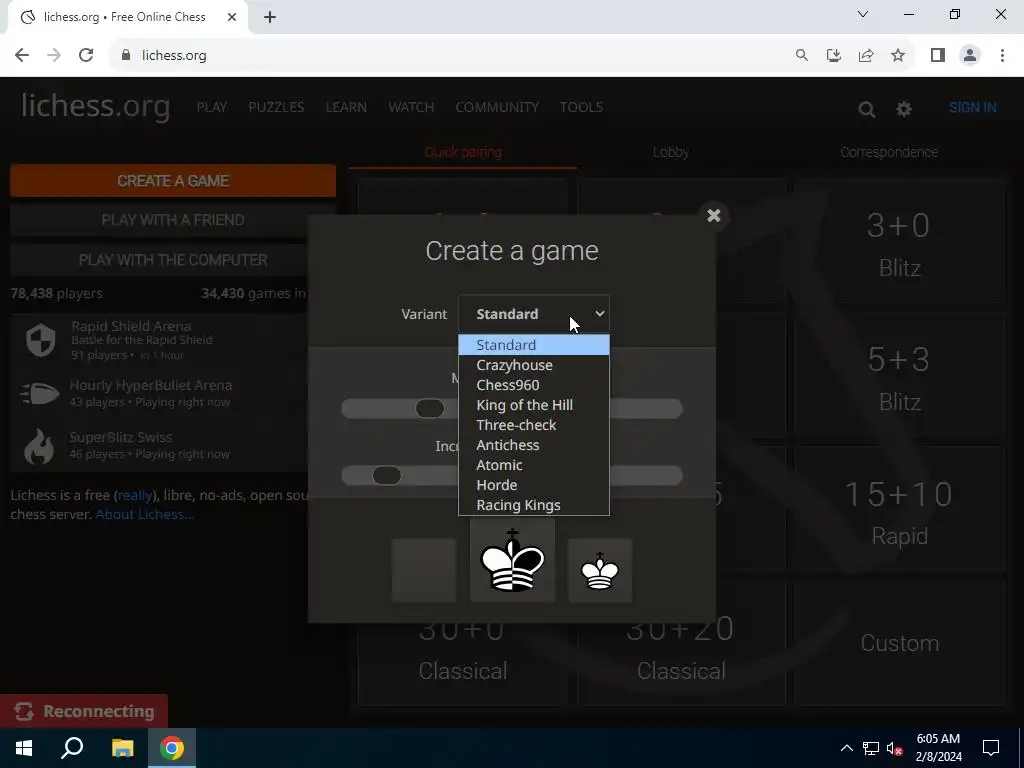Open the PUZZLES menu
Screen dimensions: 1024x768
pos(276,107)
